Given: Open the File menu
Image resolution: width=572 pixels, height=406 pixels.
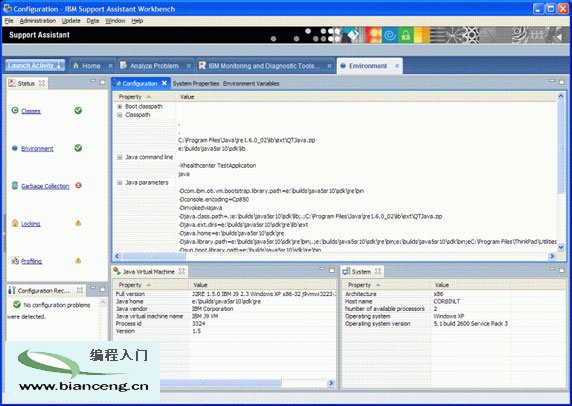Looking at the screenshot, I should (9, 21).
